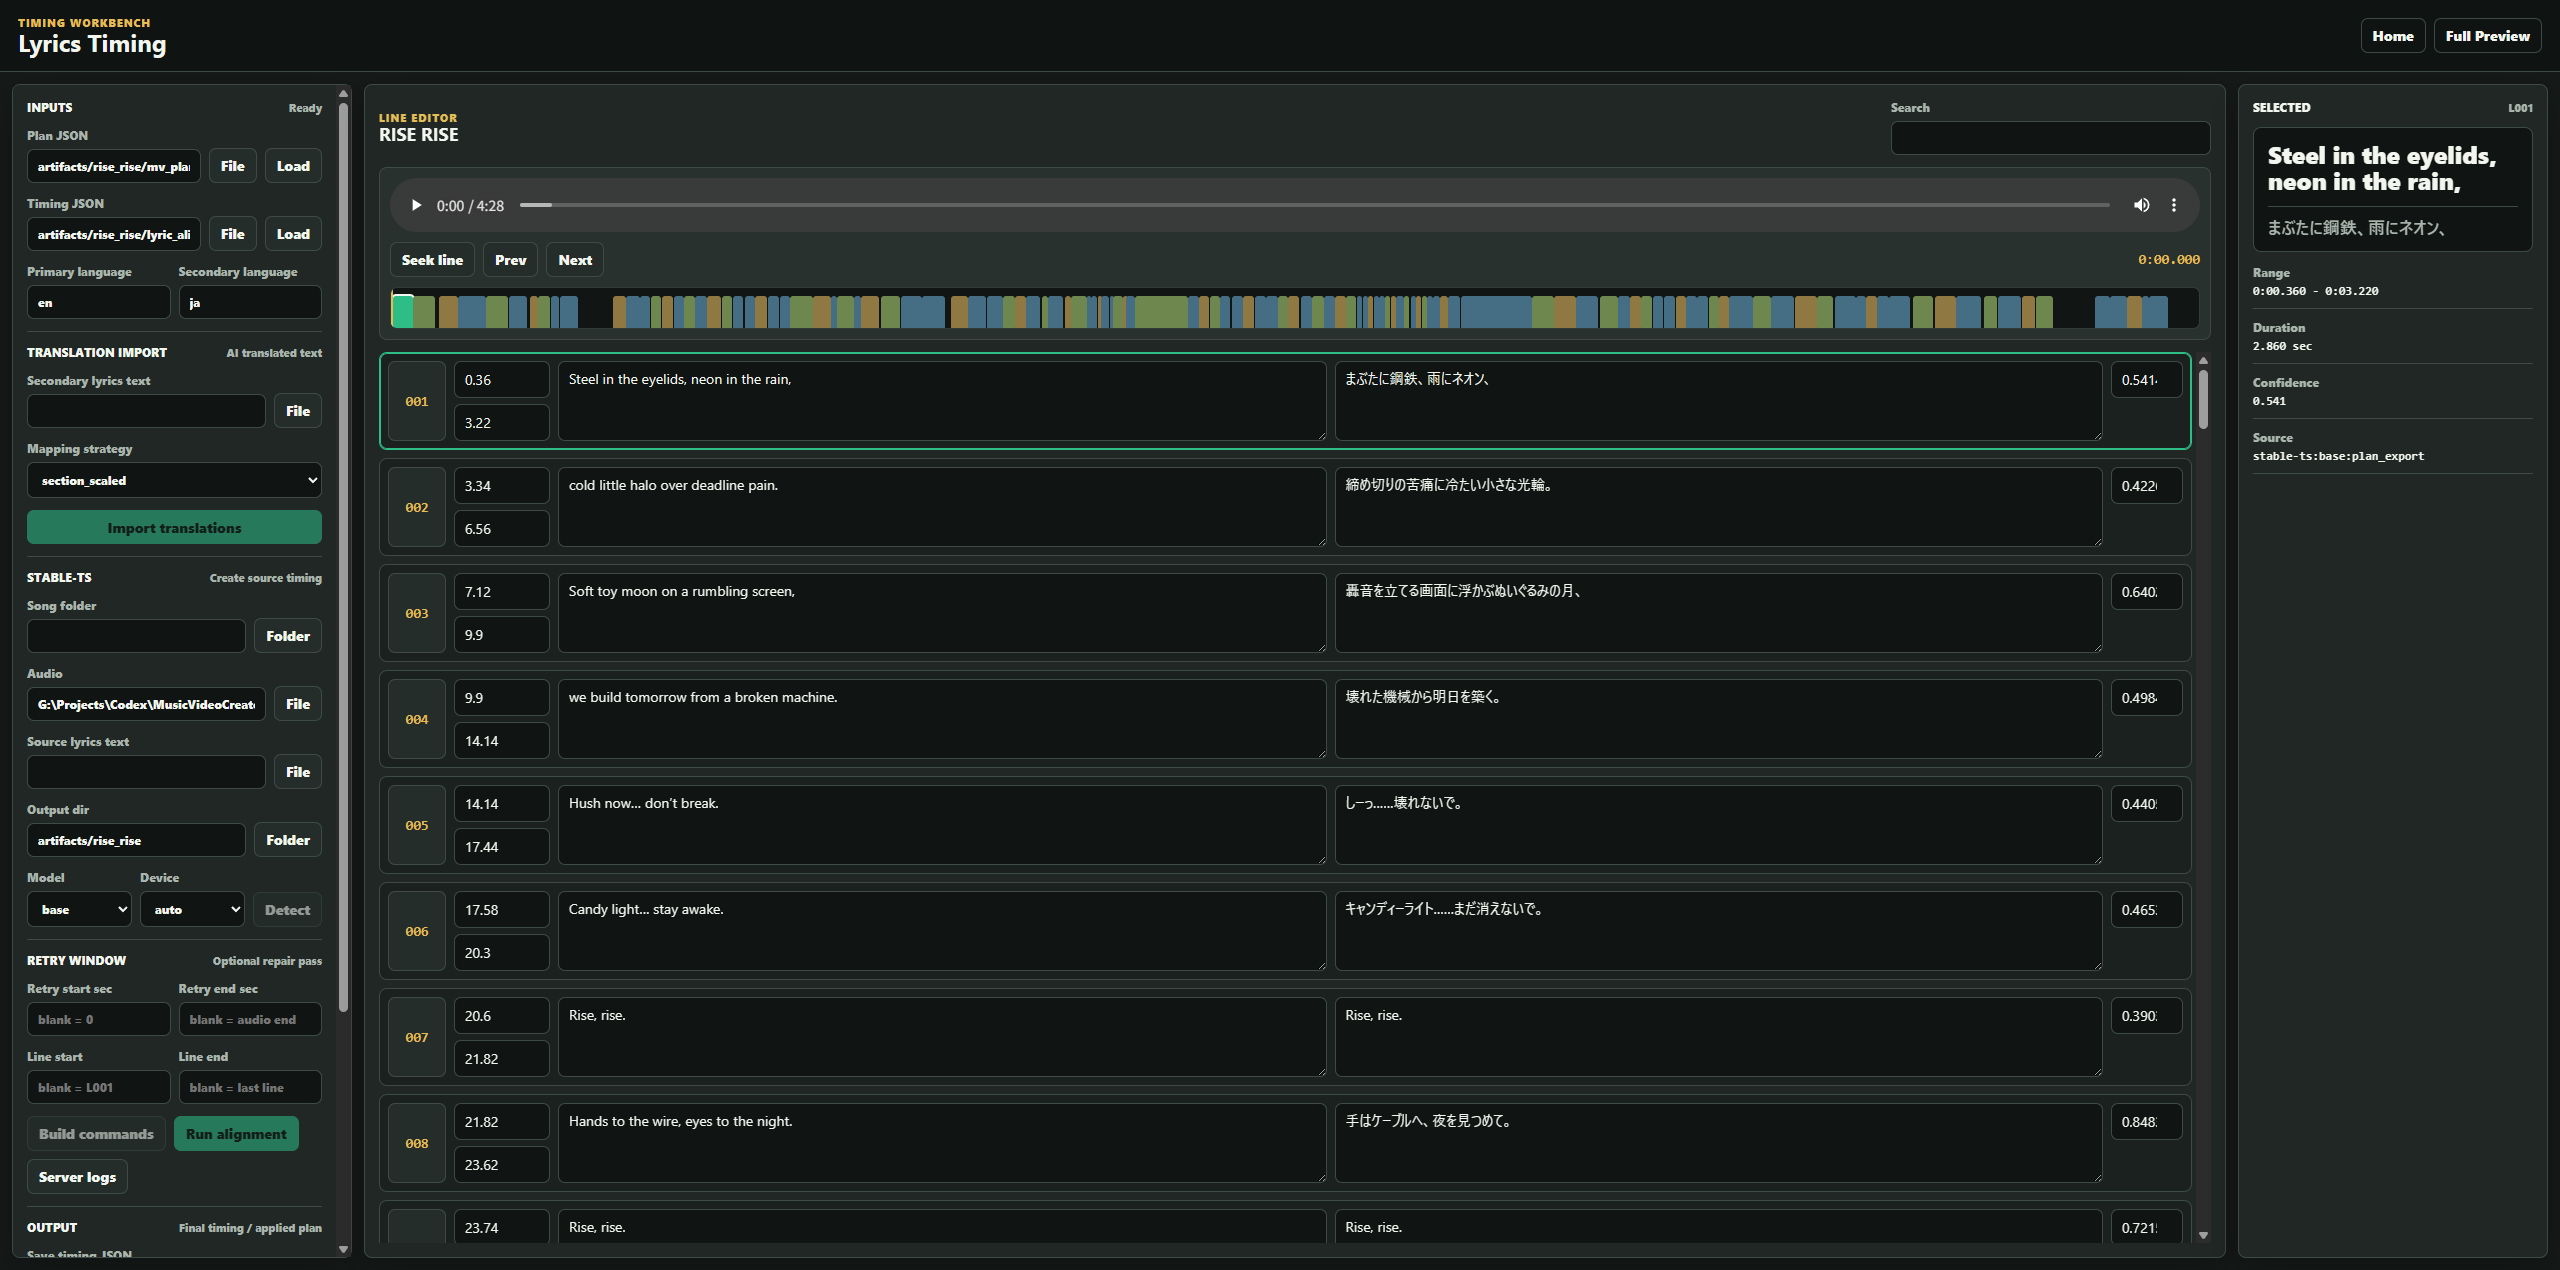The image size is (2560, 1270).
Task: Browse File for Audio
Action: 298,704
